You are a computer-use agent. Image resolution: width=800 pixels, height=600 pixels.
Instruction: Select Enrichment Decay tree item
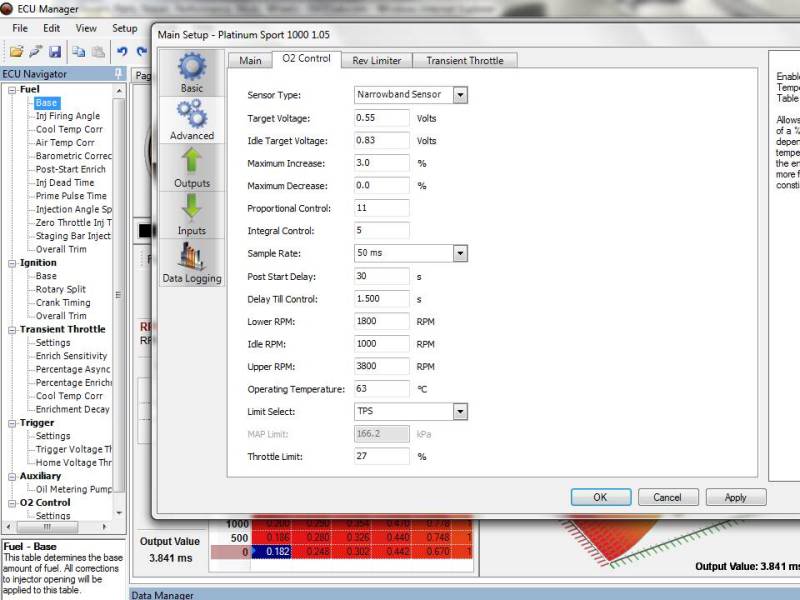pos(72,409)
